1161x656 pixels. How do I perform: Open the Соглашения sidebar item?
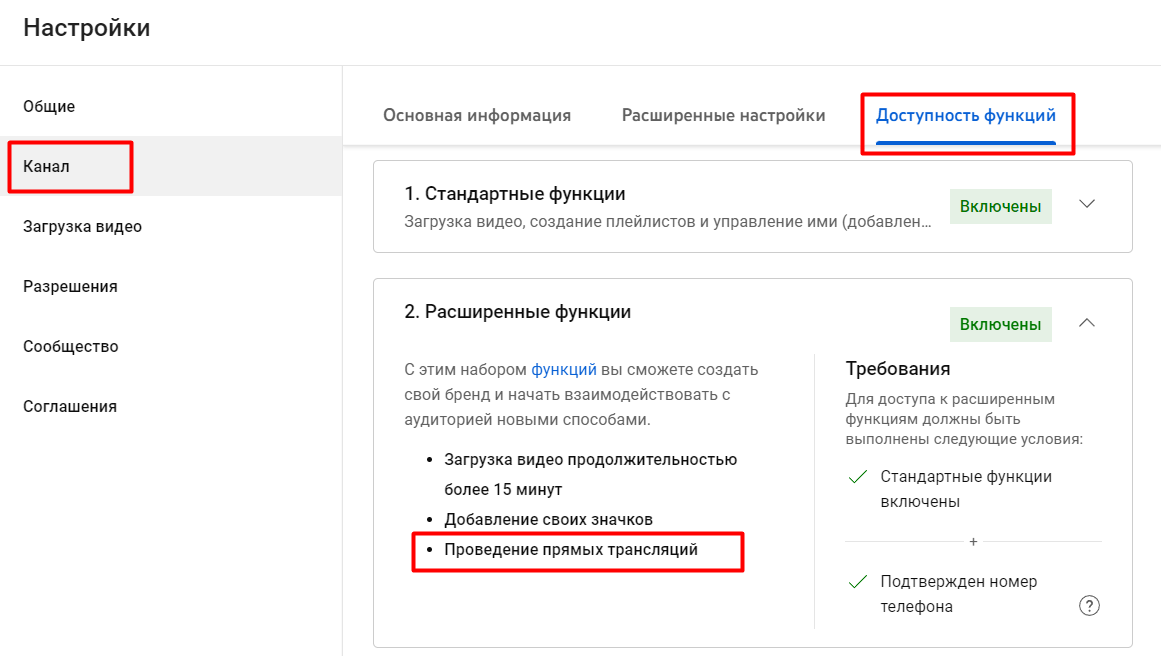(x=70, y=406)
